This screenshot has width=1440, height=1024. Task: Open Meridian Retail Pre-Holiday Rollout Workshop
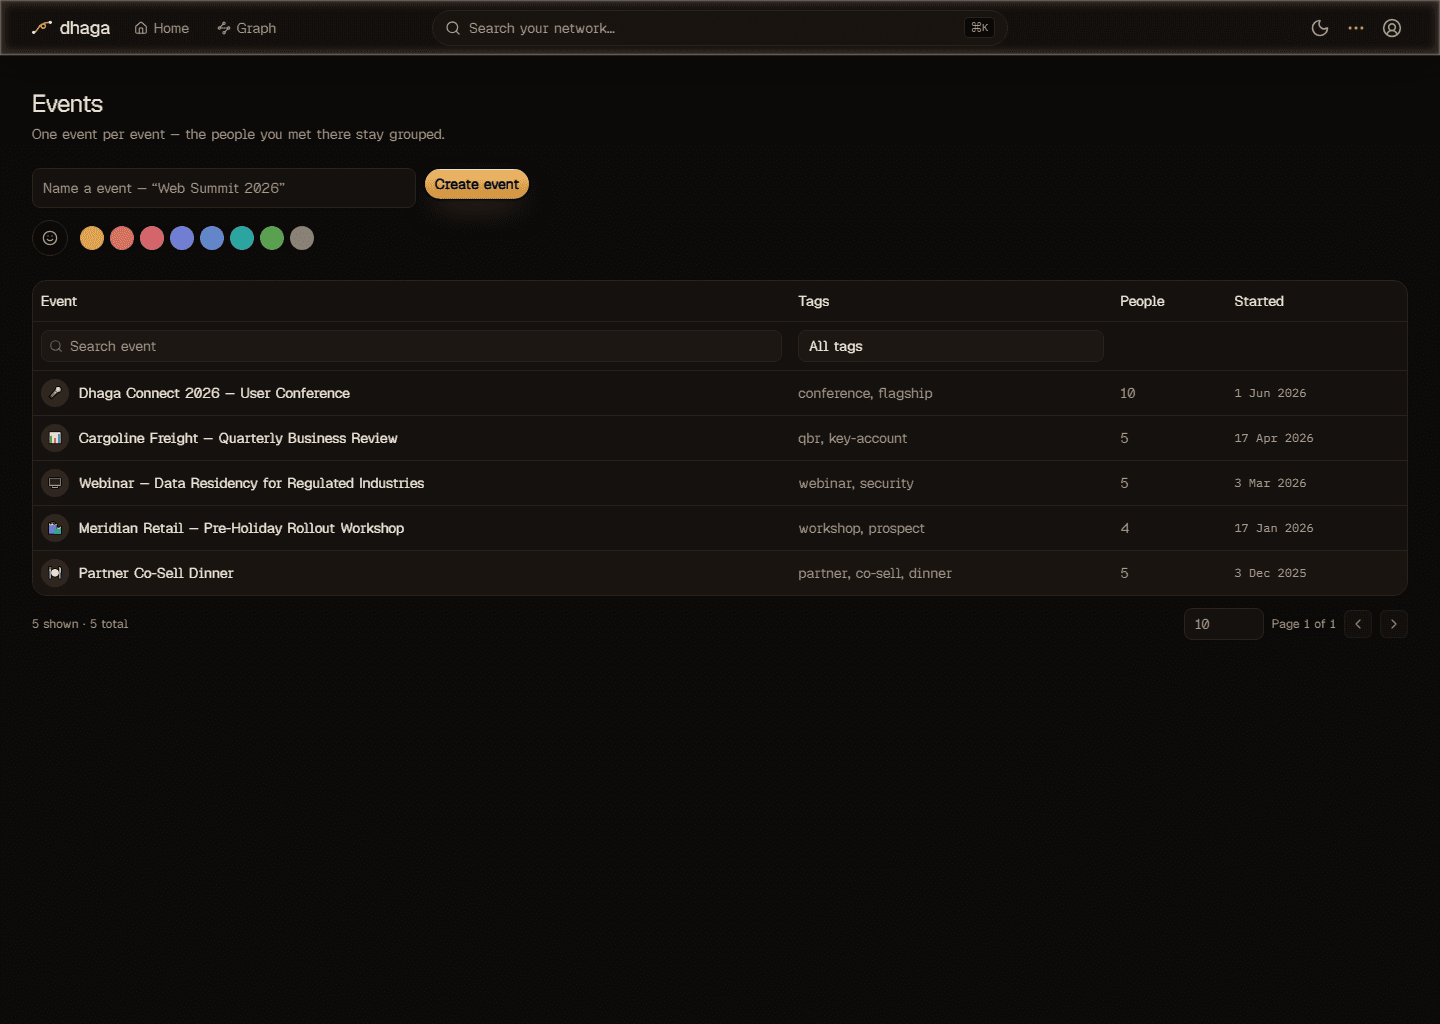241,528
